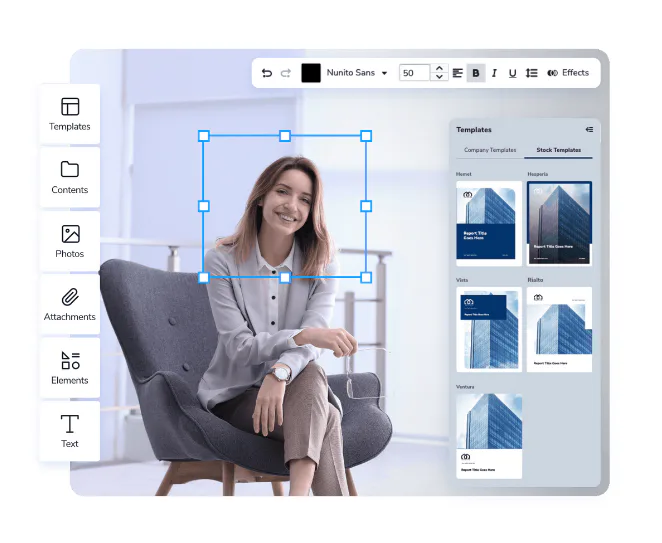Collapse the Templates panel
This screenshot has width=662, height=543.
[589, 130]
